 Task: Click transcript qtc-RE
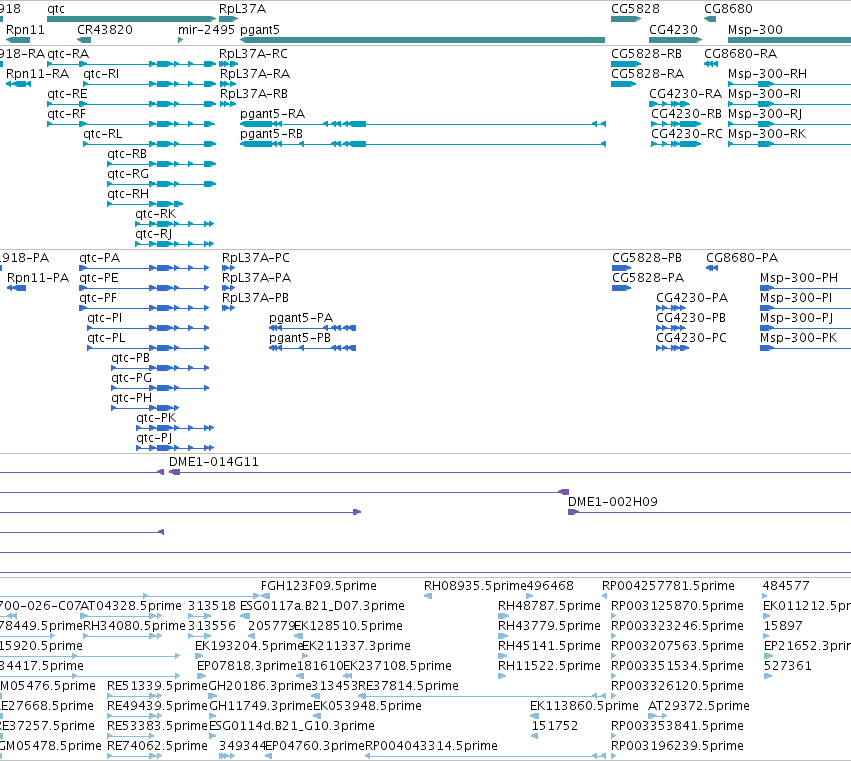pyautogui.click(x=131, y=104)
